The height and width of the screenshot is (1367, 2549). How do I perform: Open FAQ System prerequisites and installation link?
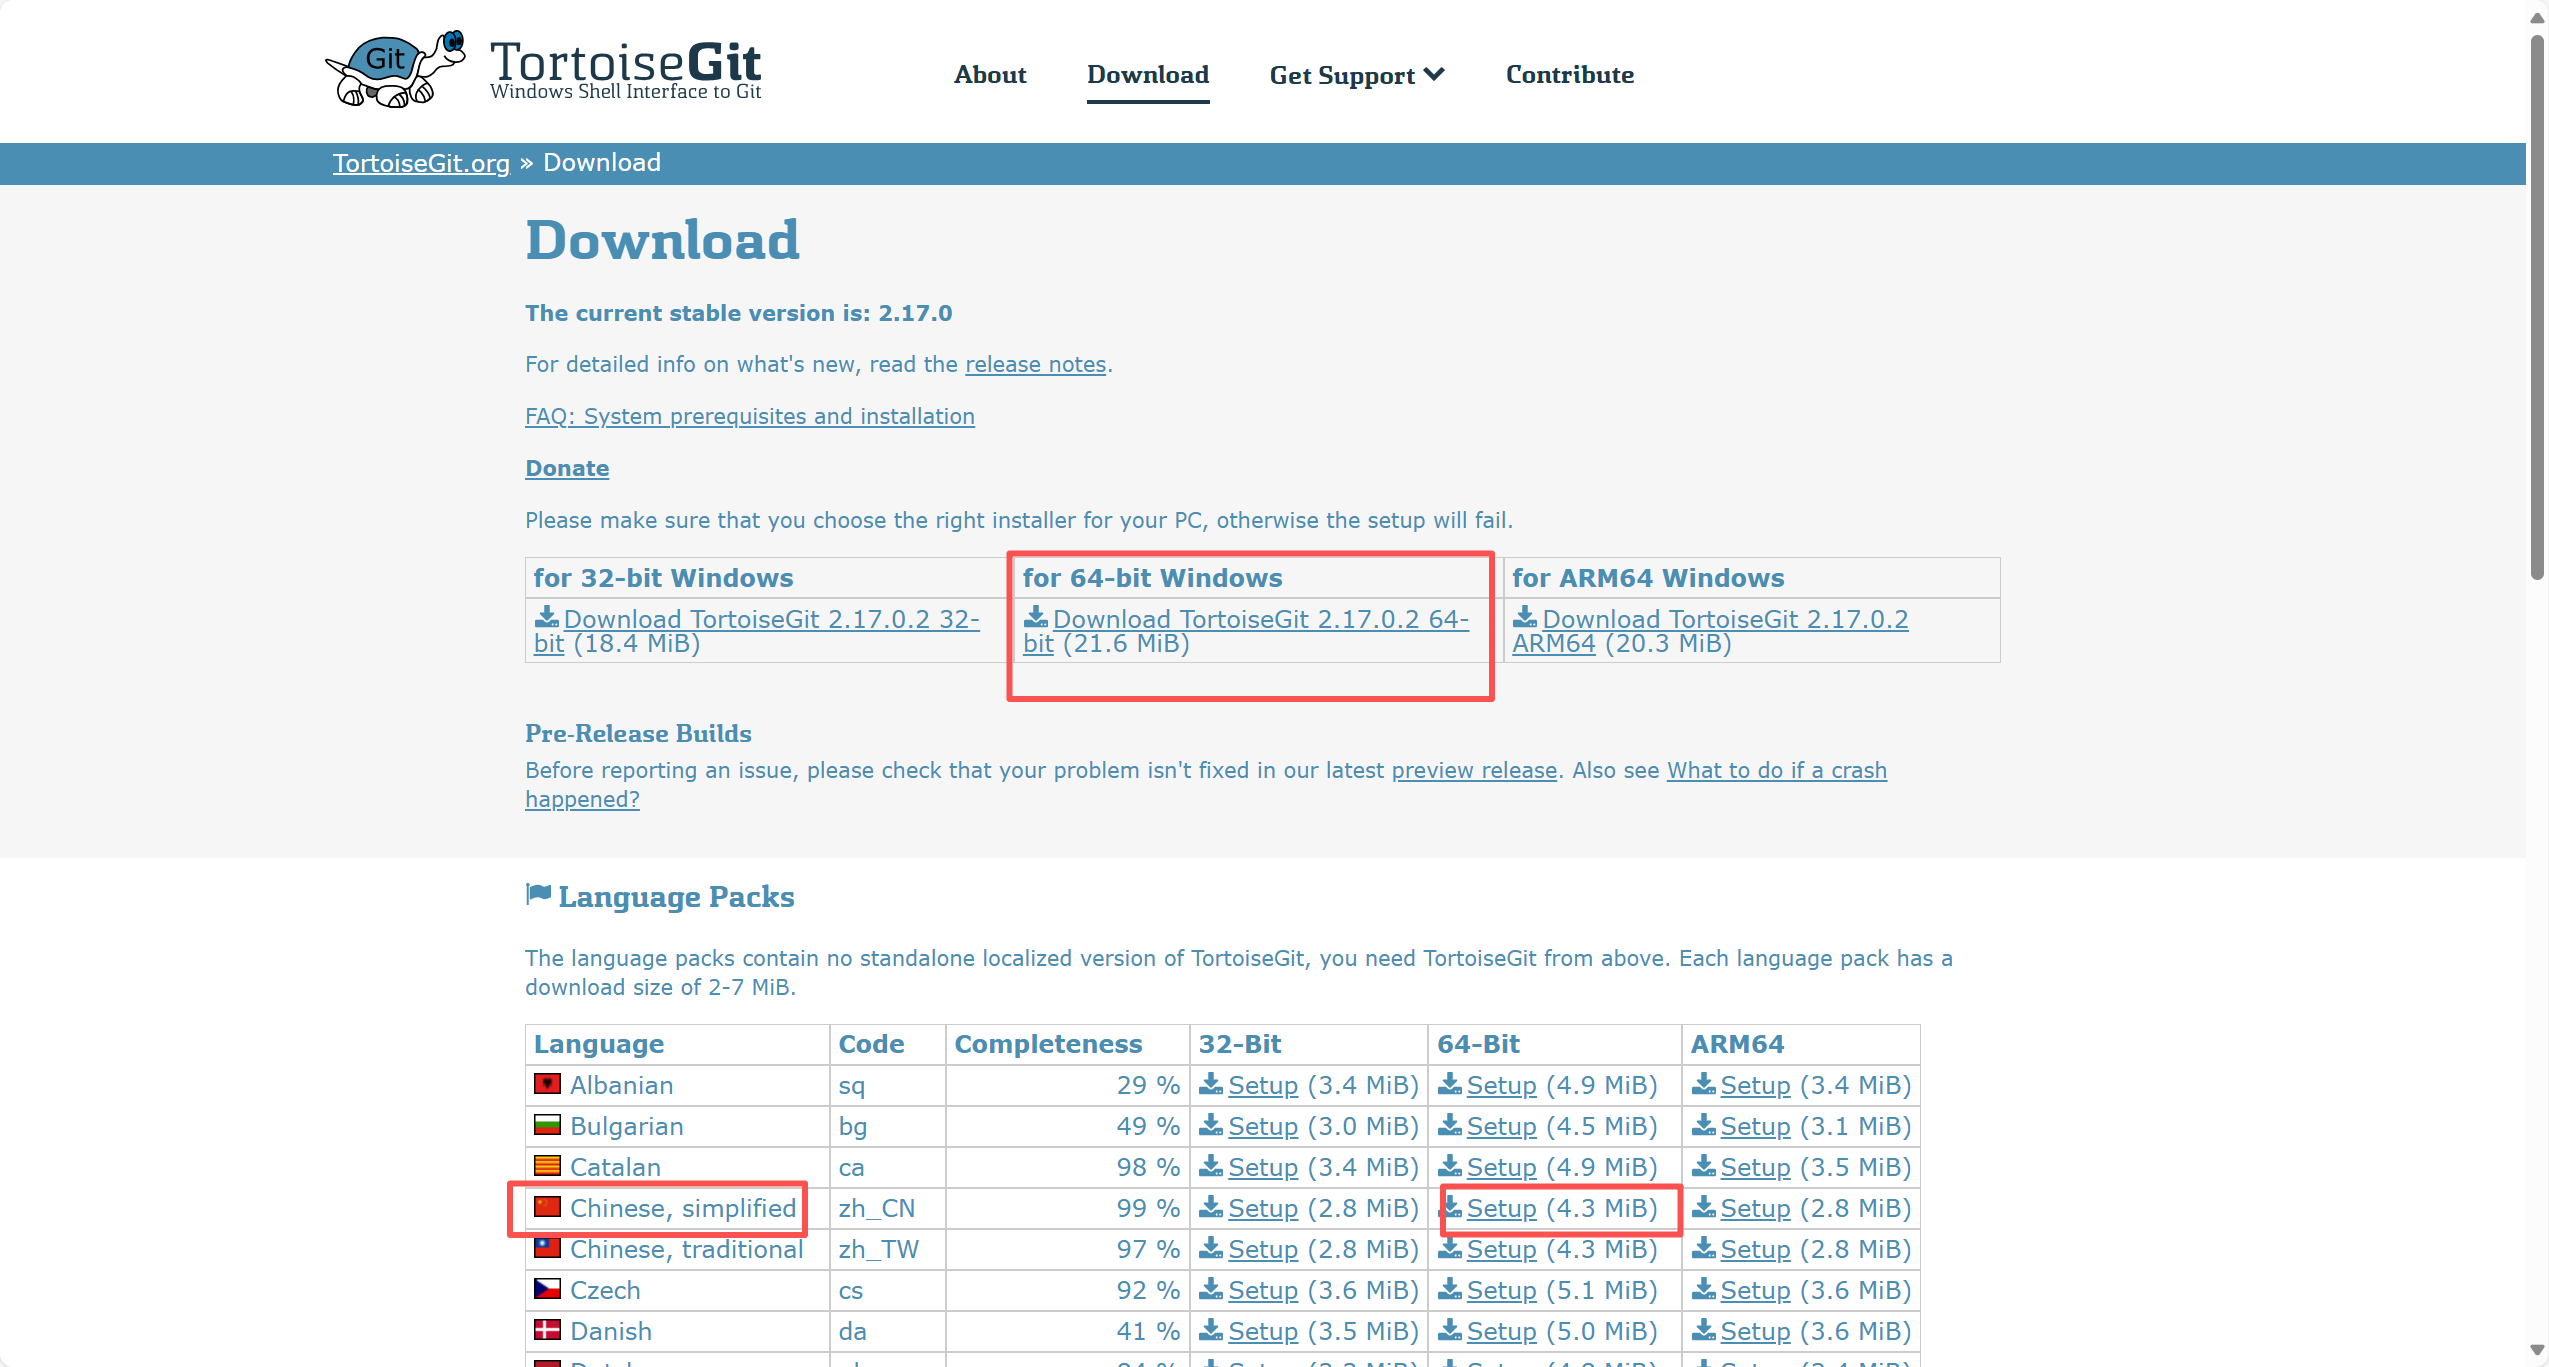(x=750, y=416)
